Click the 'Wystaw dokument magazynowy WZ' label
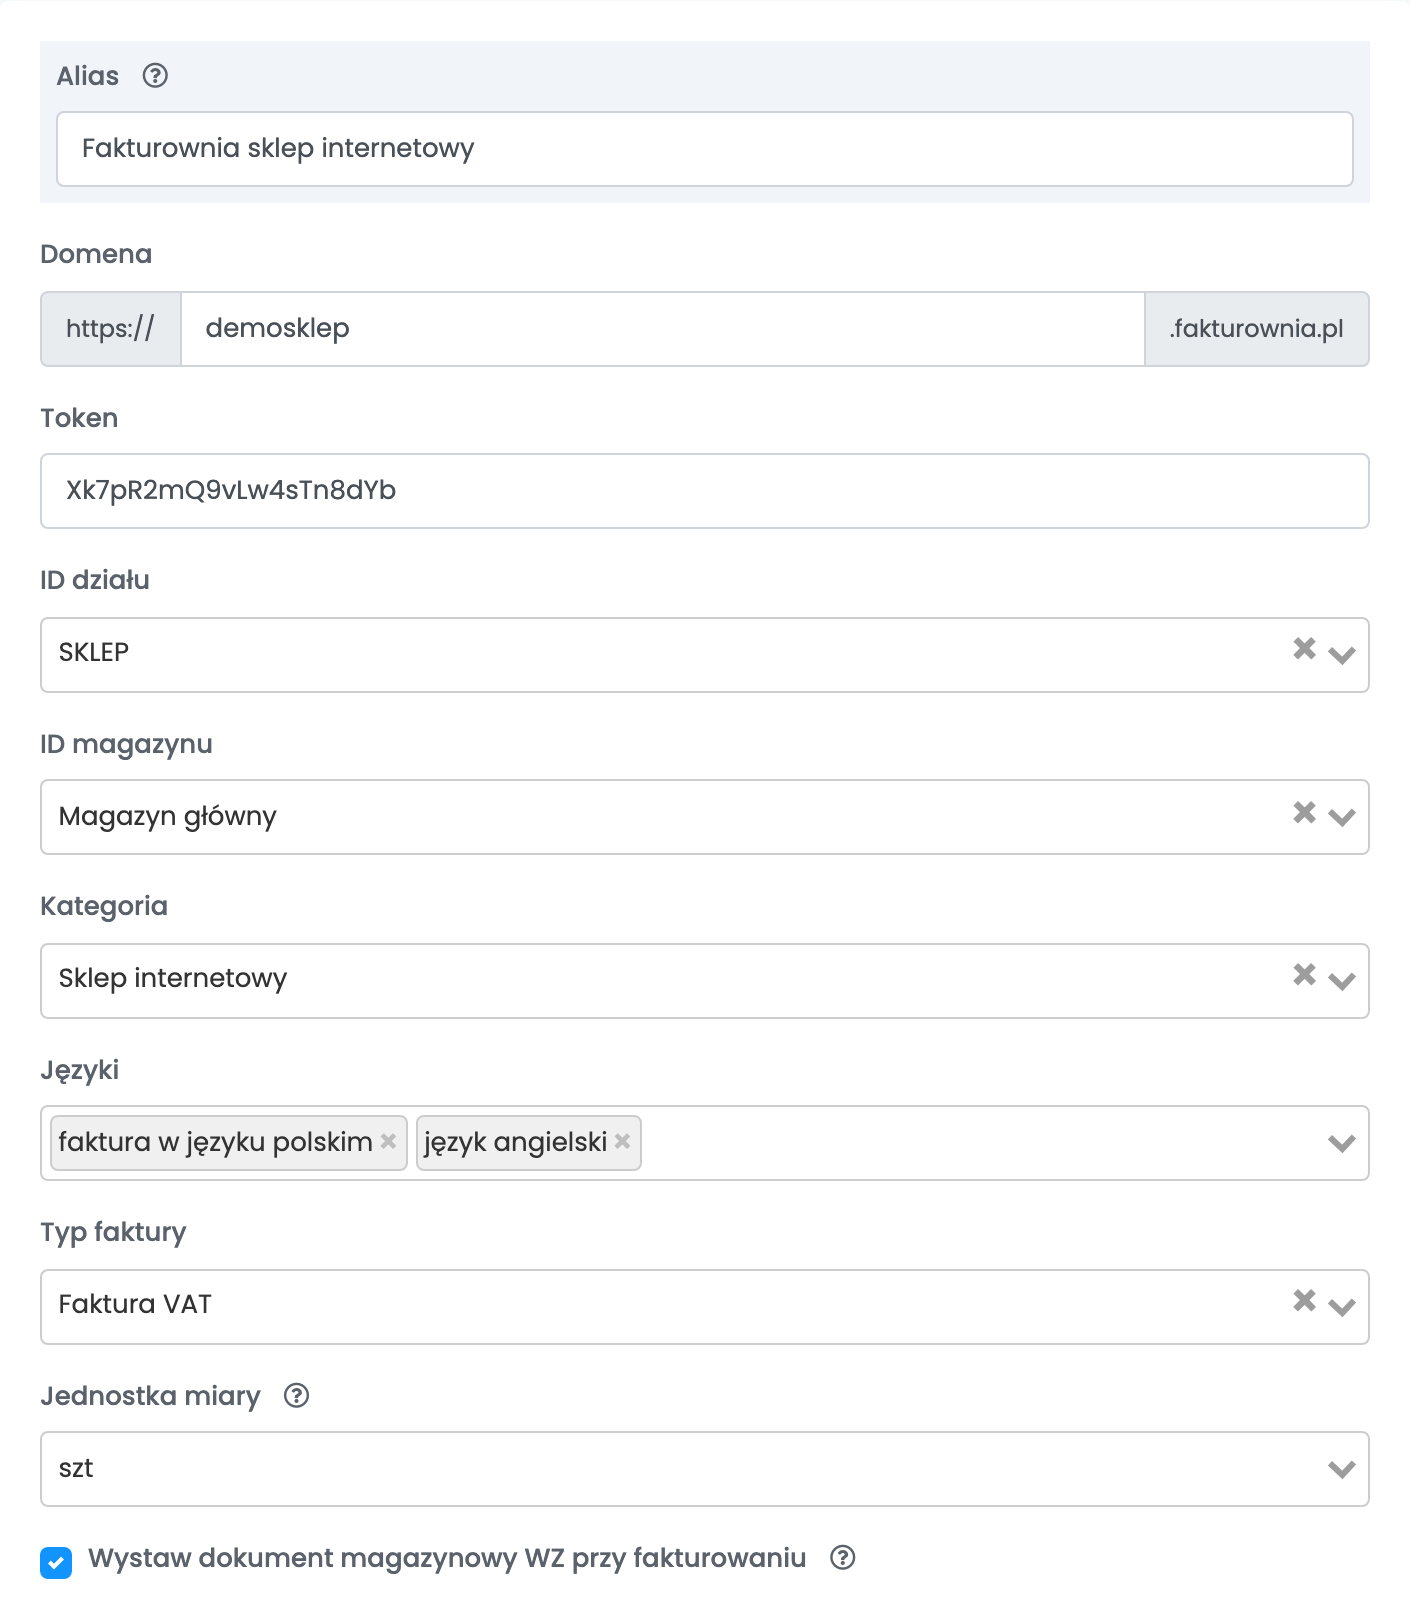The image size is (1410, 1616). 447,1558
